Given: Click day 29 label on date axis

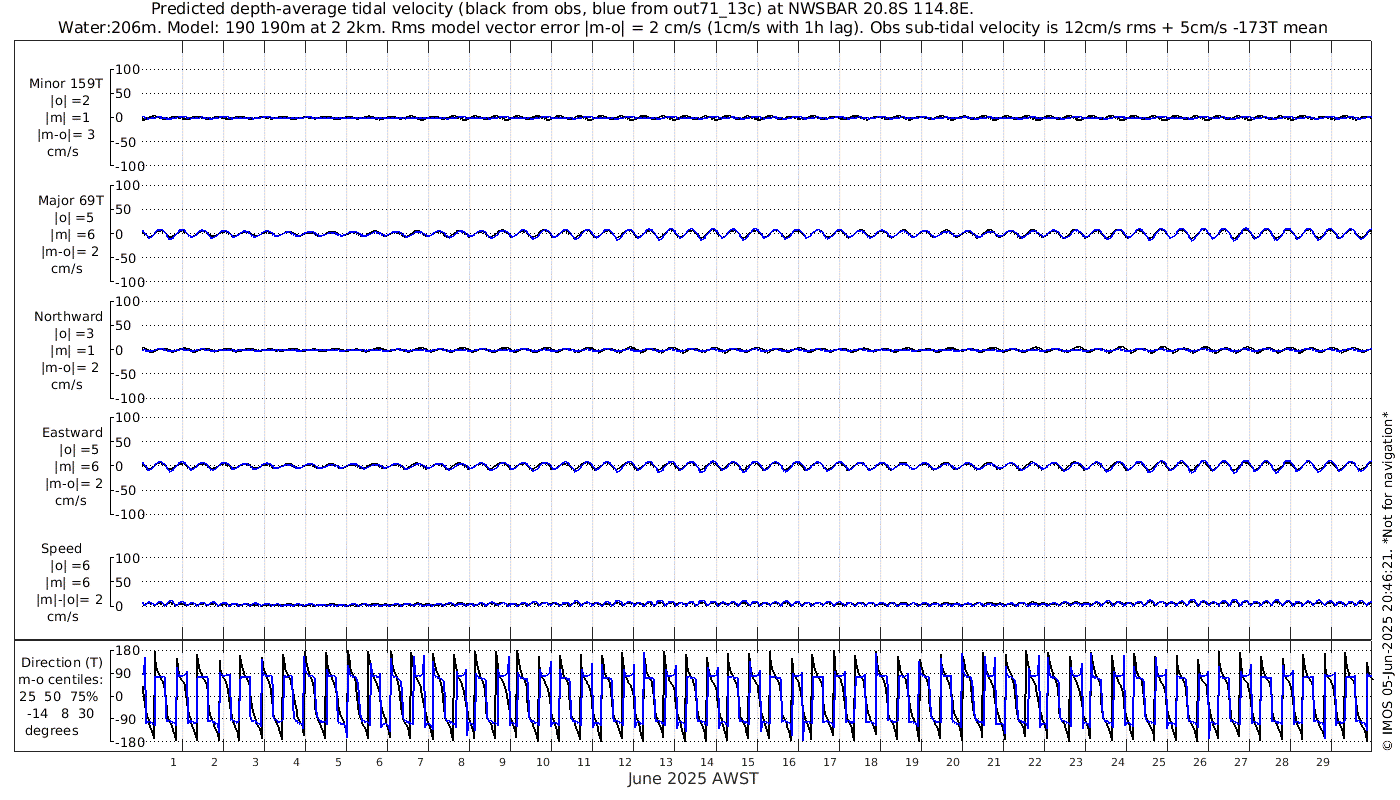Looking at the screenshot, I should (1322, 762).
